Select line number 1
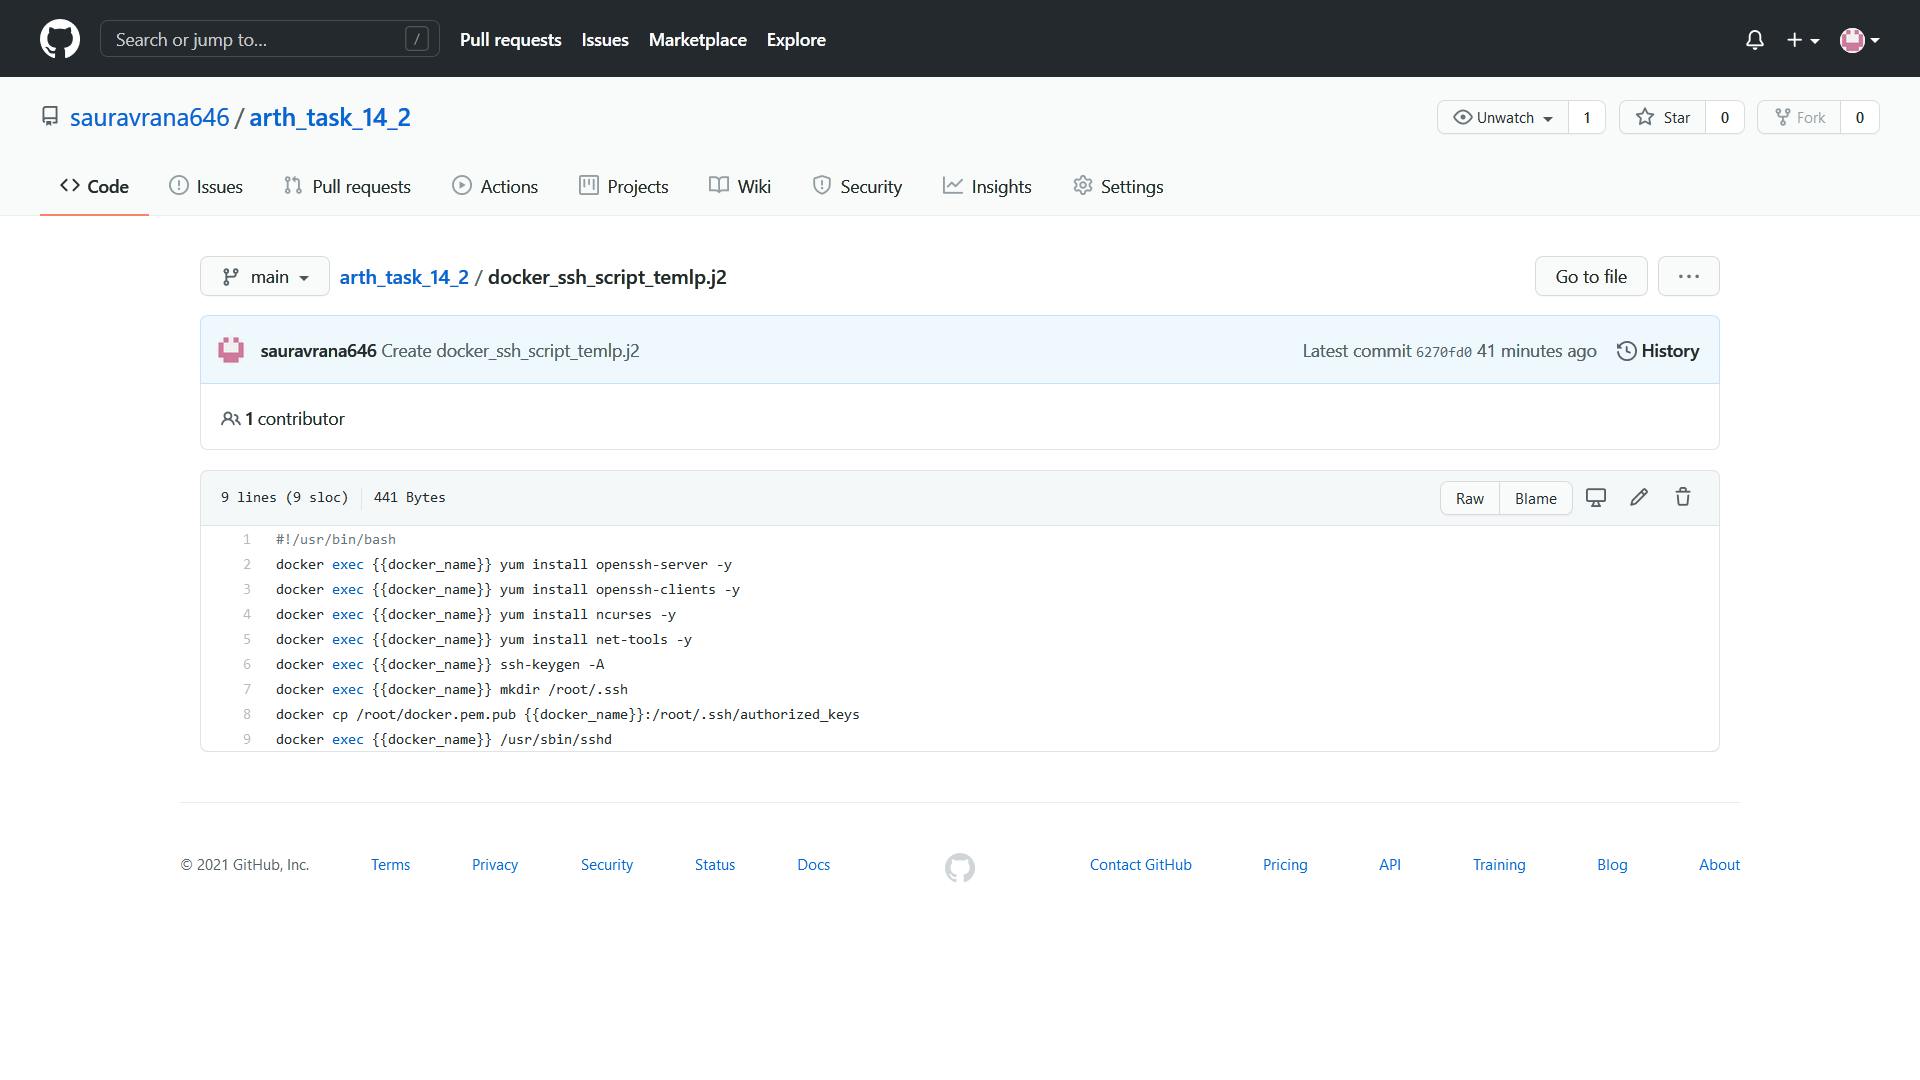Image resolution: width=1920 pixels, height=1080 pixels. coord(247,539)
